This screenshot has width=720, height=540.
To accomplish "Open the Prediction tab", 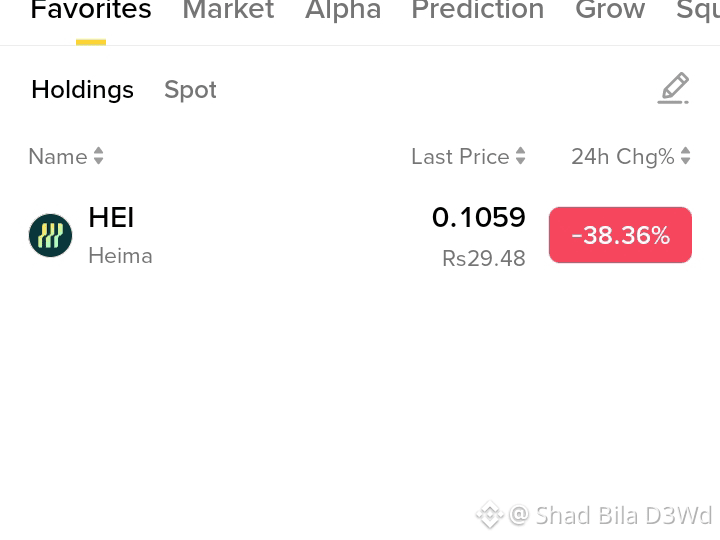I will (x=478, y=9).
